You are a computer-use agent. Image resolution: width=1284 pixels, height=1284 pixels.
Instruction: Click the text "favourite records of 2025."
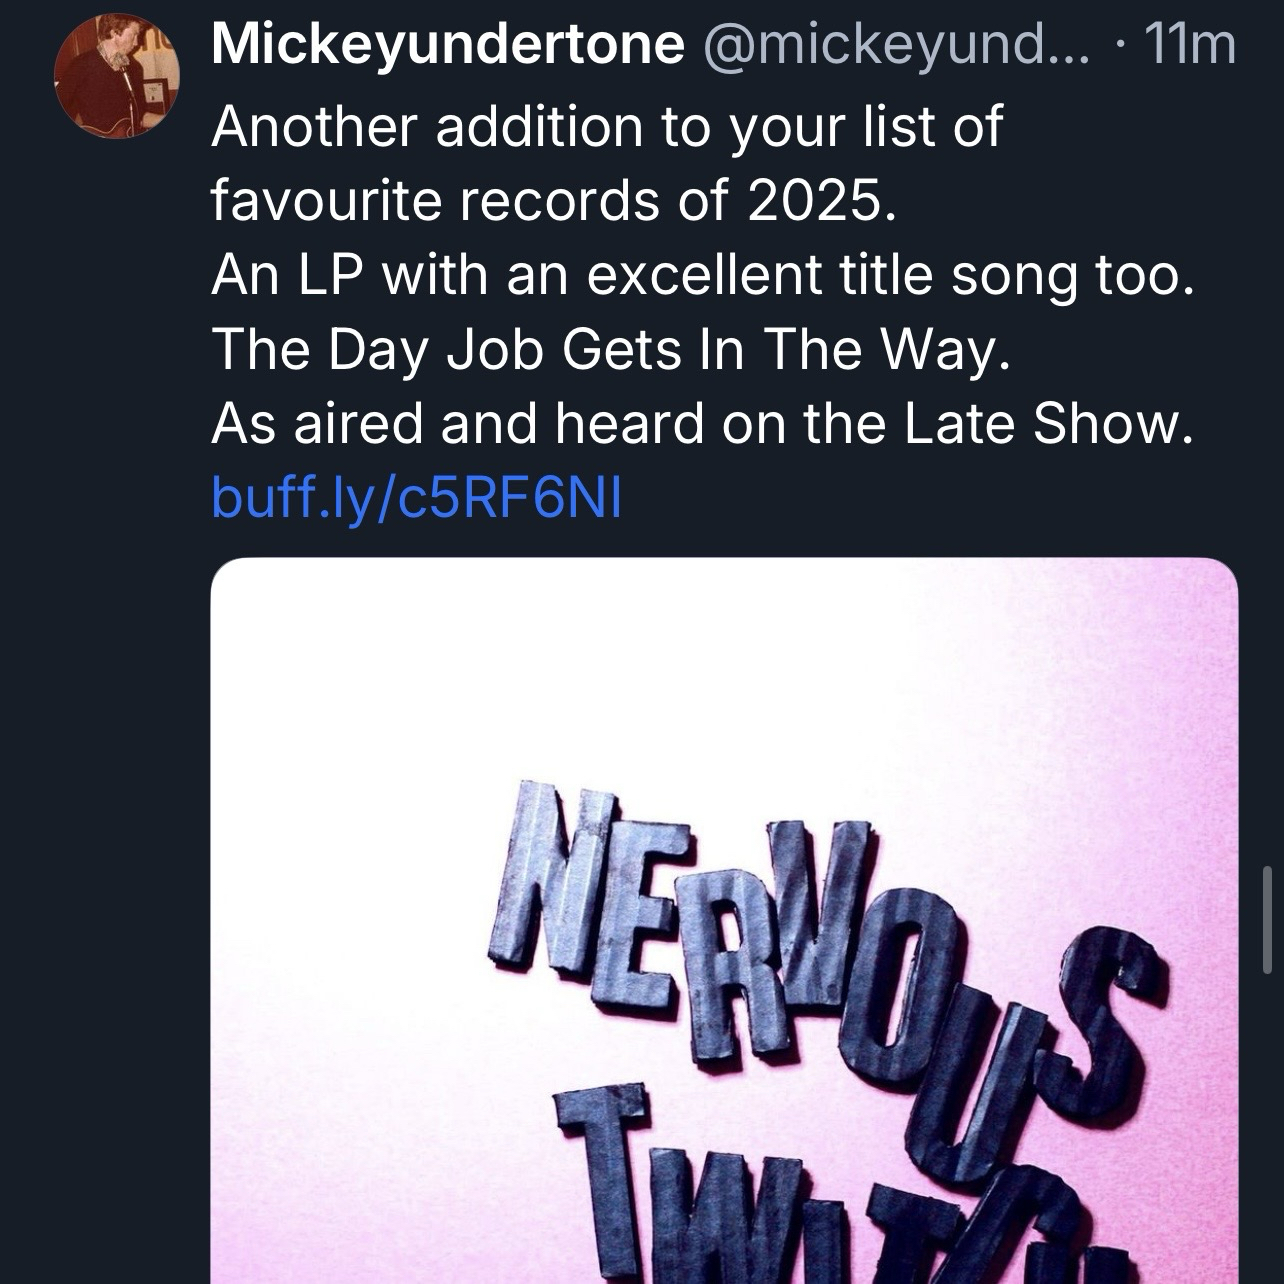[x=548, y=201]
